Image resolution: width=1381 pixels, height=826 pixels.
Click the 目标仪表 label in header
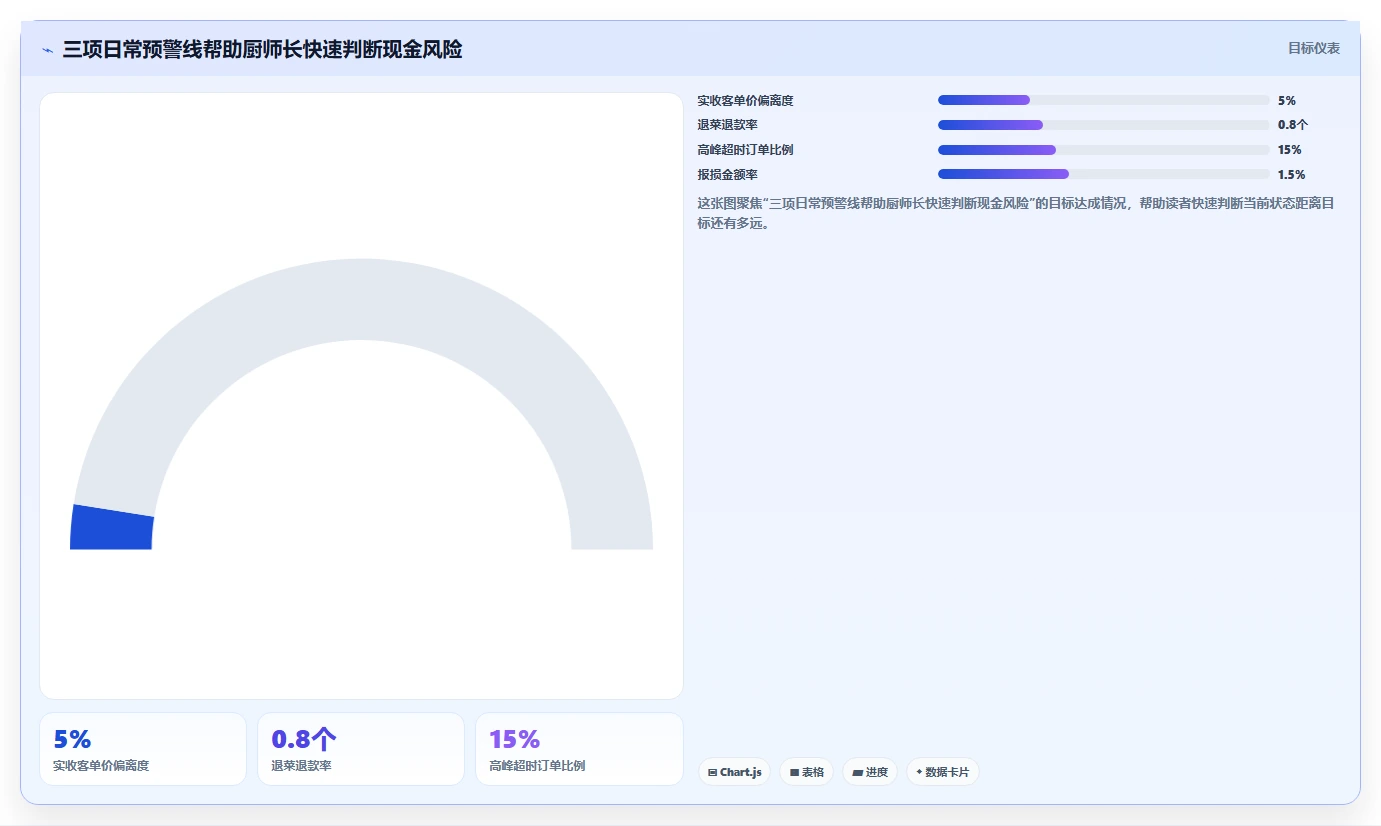tap(1313, 48)
